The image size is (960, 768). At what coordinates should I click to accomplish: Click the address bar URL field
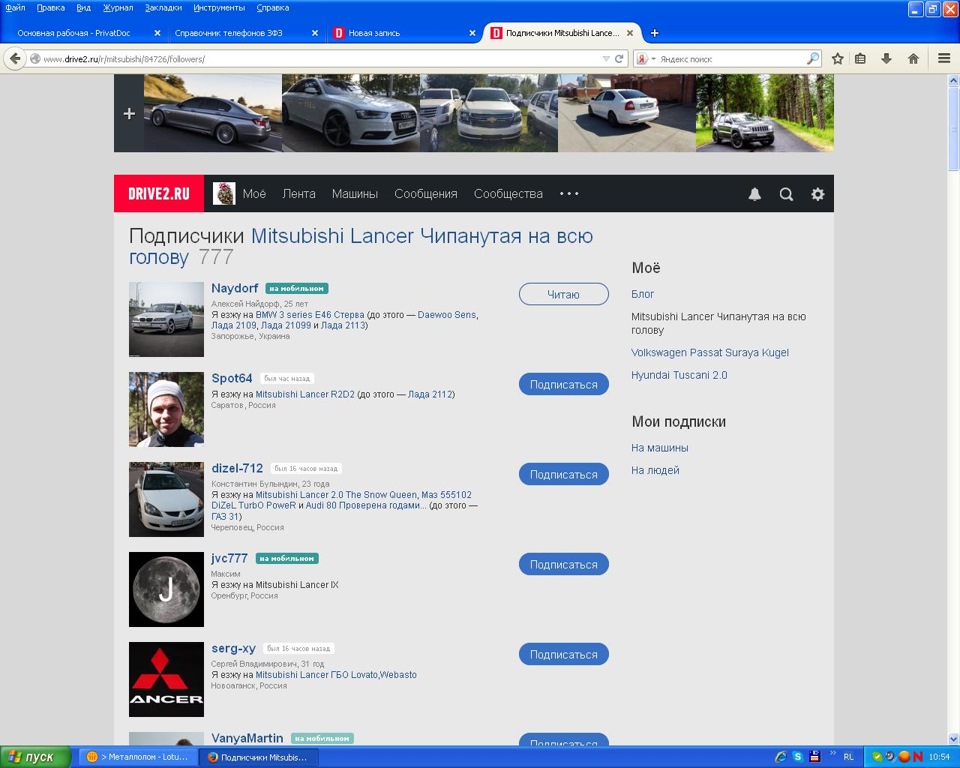[x=318, y=59]
